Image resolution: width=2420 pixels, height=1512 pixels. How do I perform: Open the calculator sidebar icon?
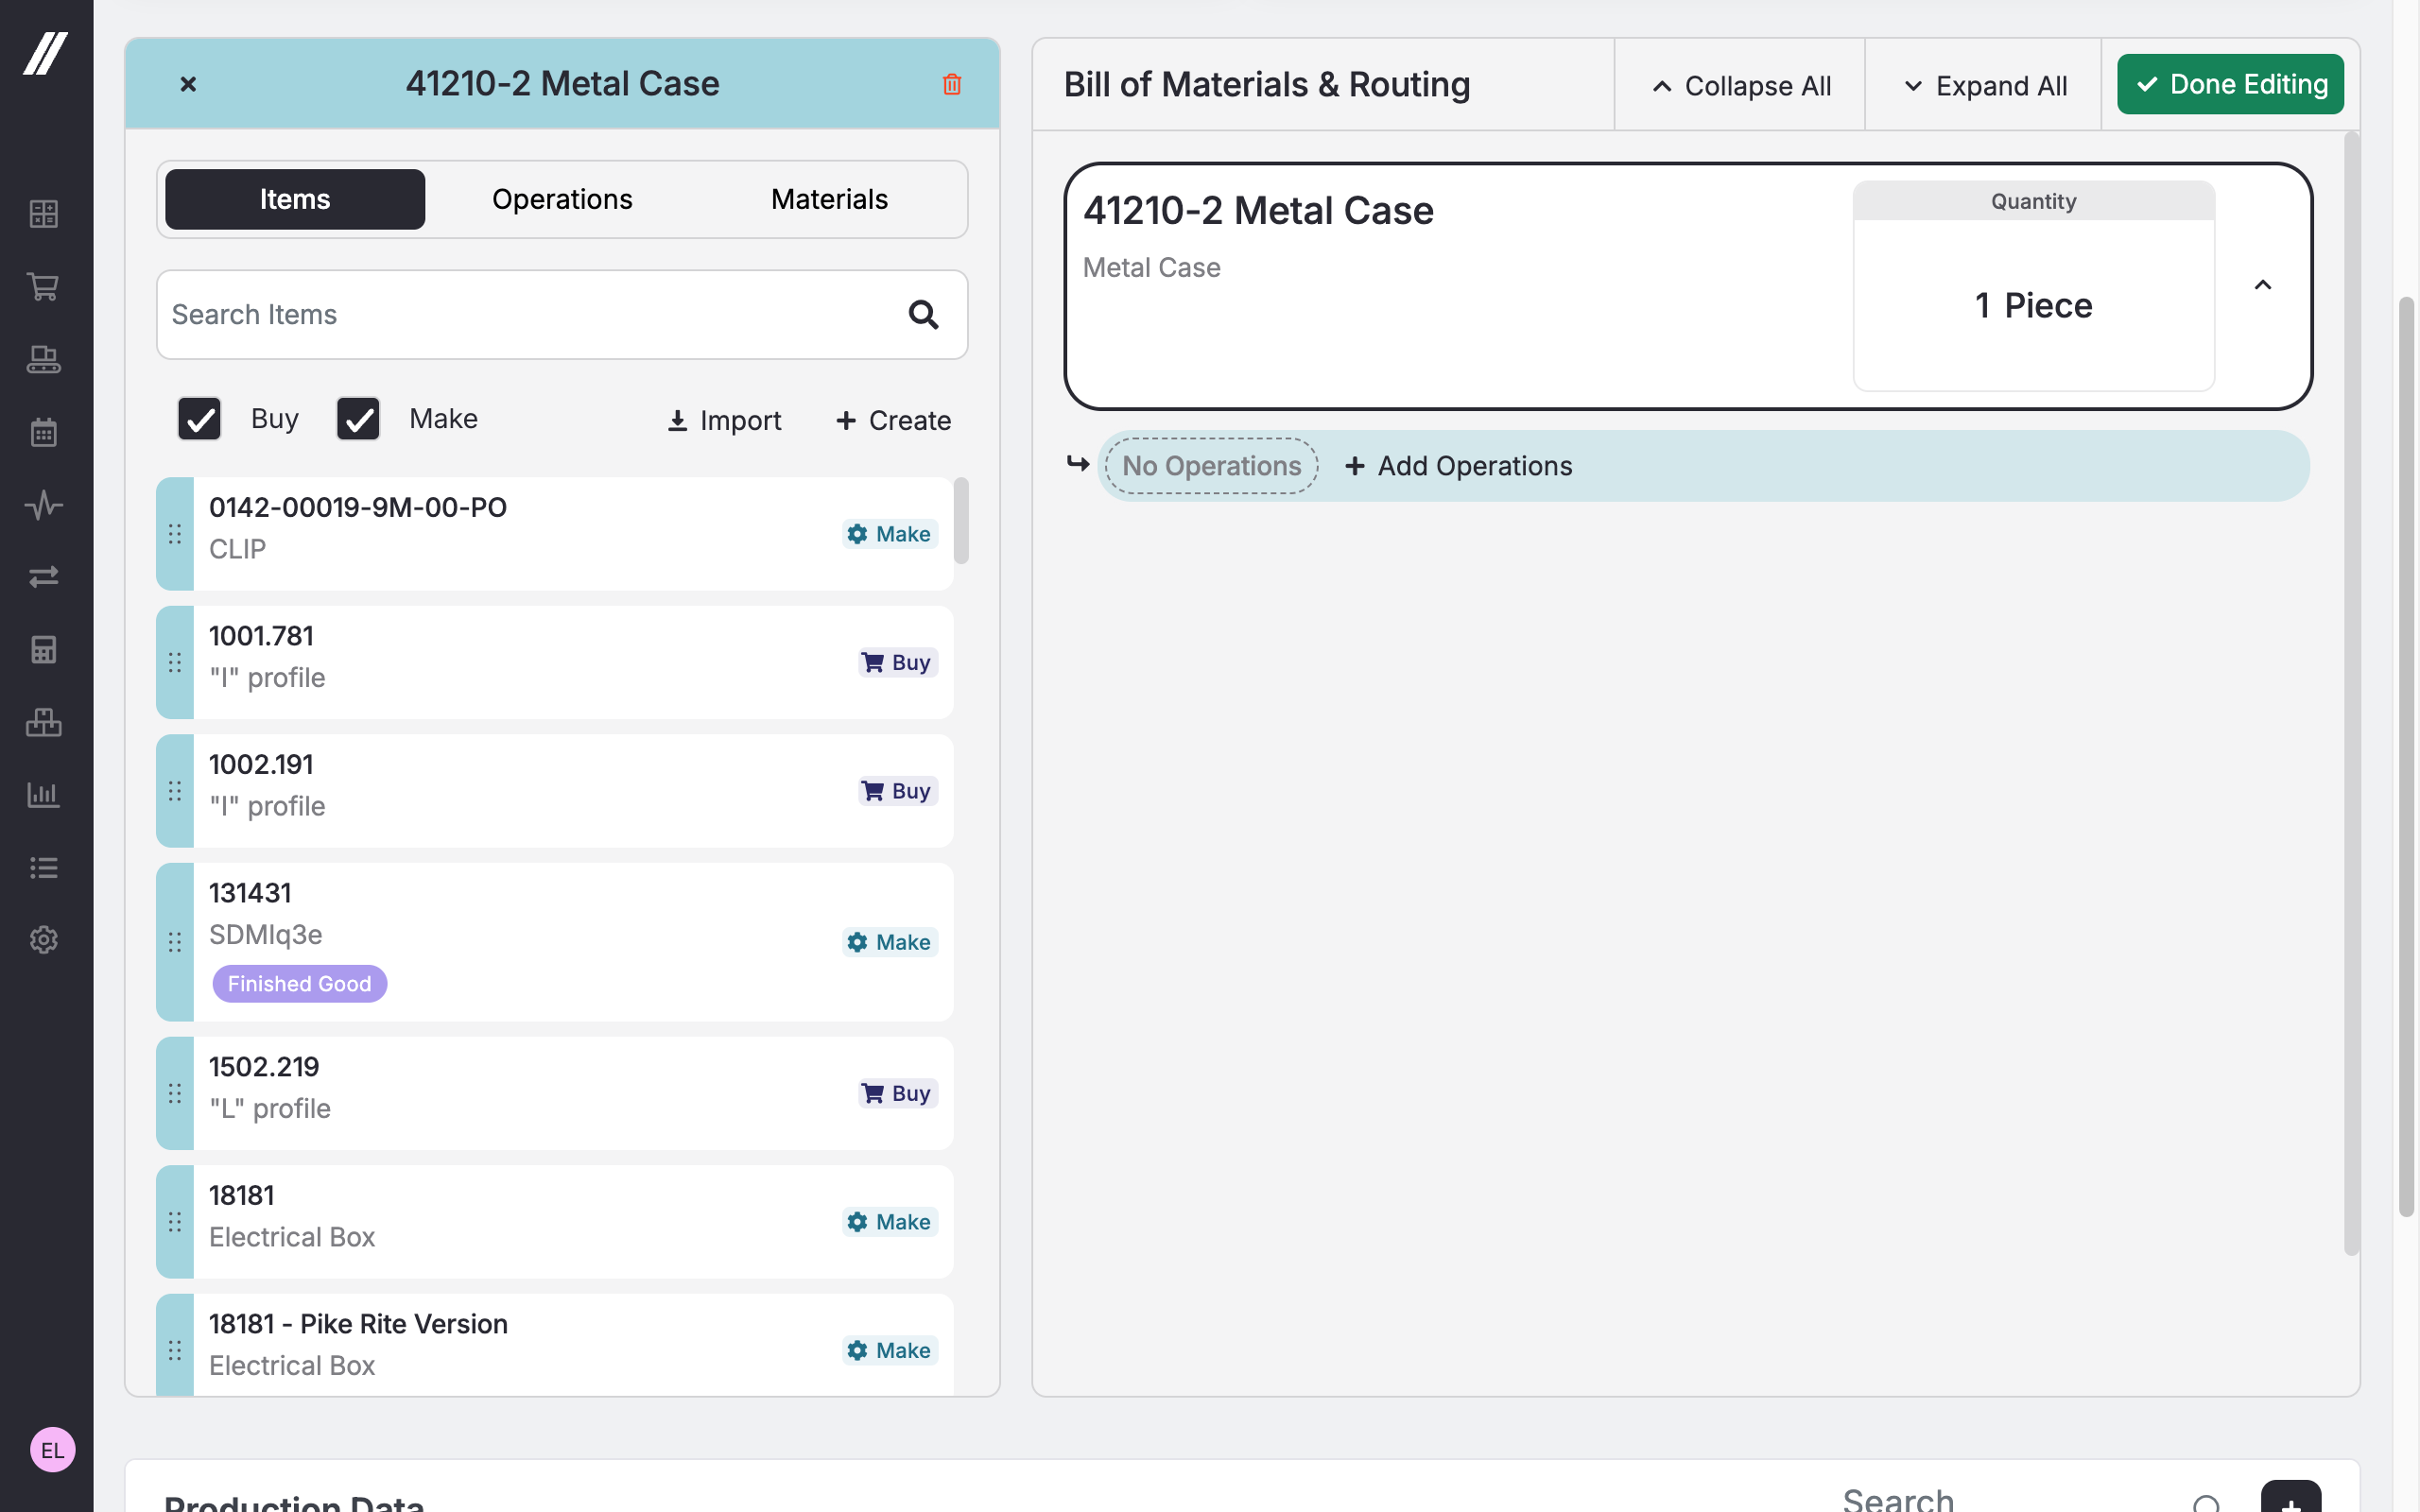[43, 650]
